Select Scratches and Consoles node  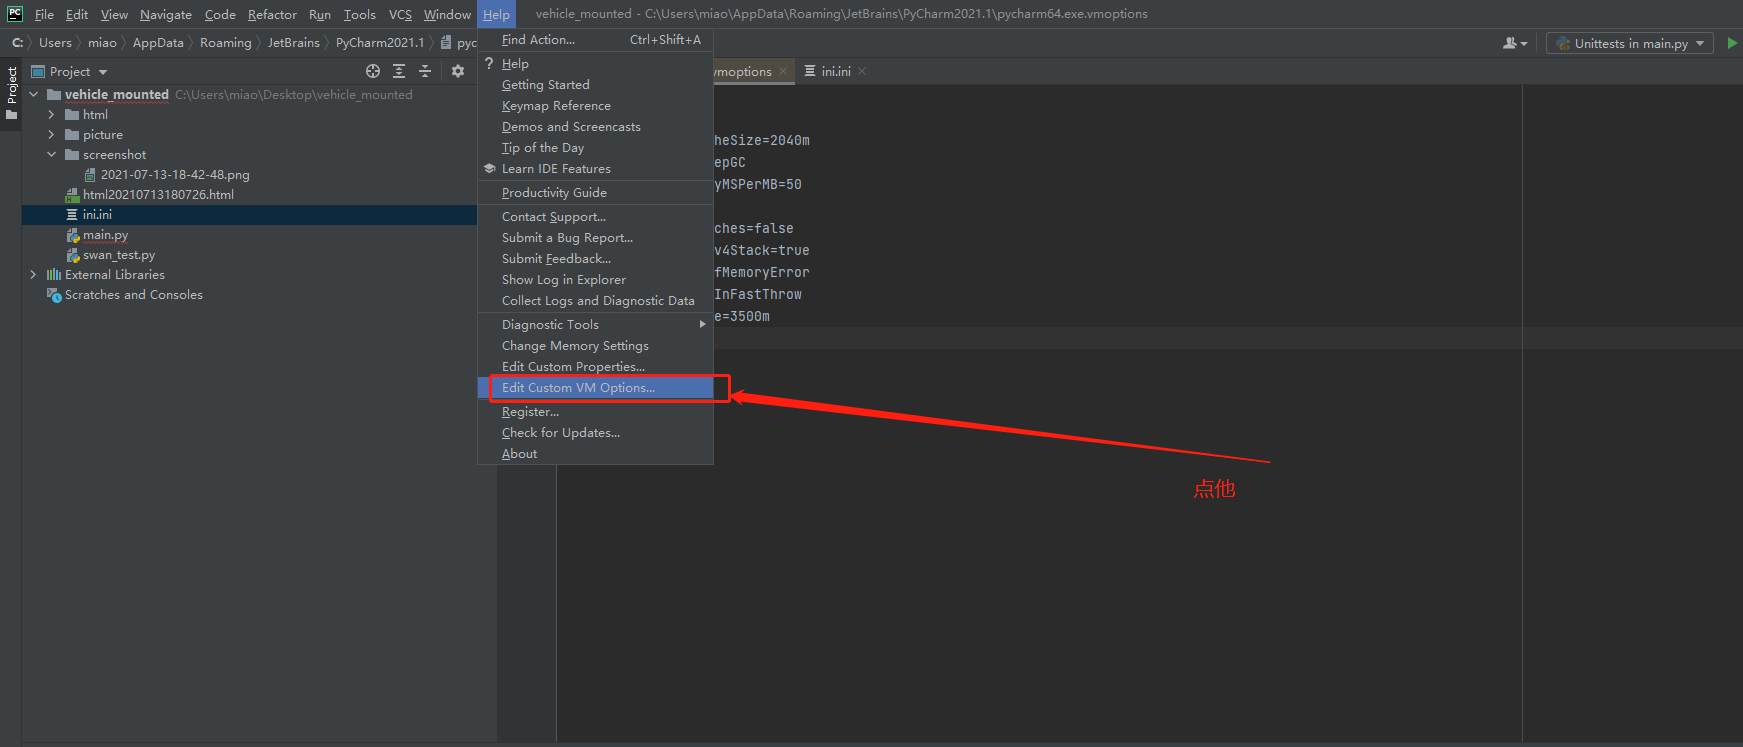pos(133,295)
